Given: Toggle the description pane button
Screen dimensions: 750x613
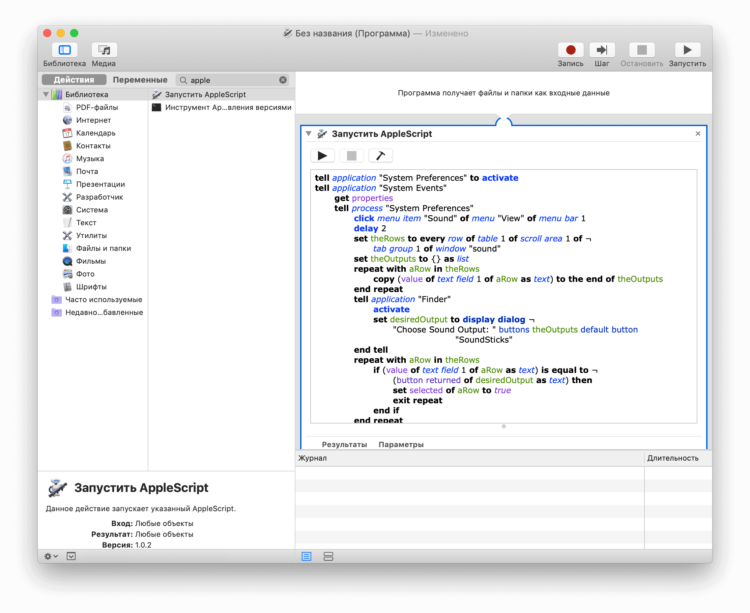Looking at the screenshot, I should (x=71, y=556).
